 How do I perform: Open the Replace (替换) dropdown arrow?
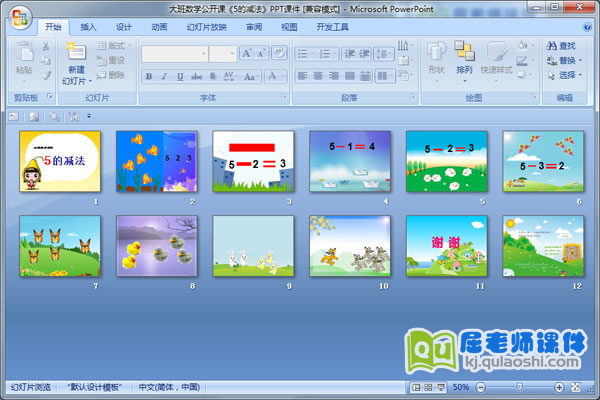click(581, 60)
